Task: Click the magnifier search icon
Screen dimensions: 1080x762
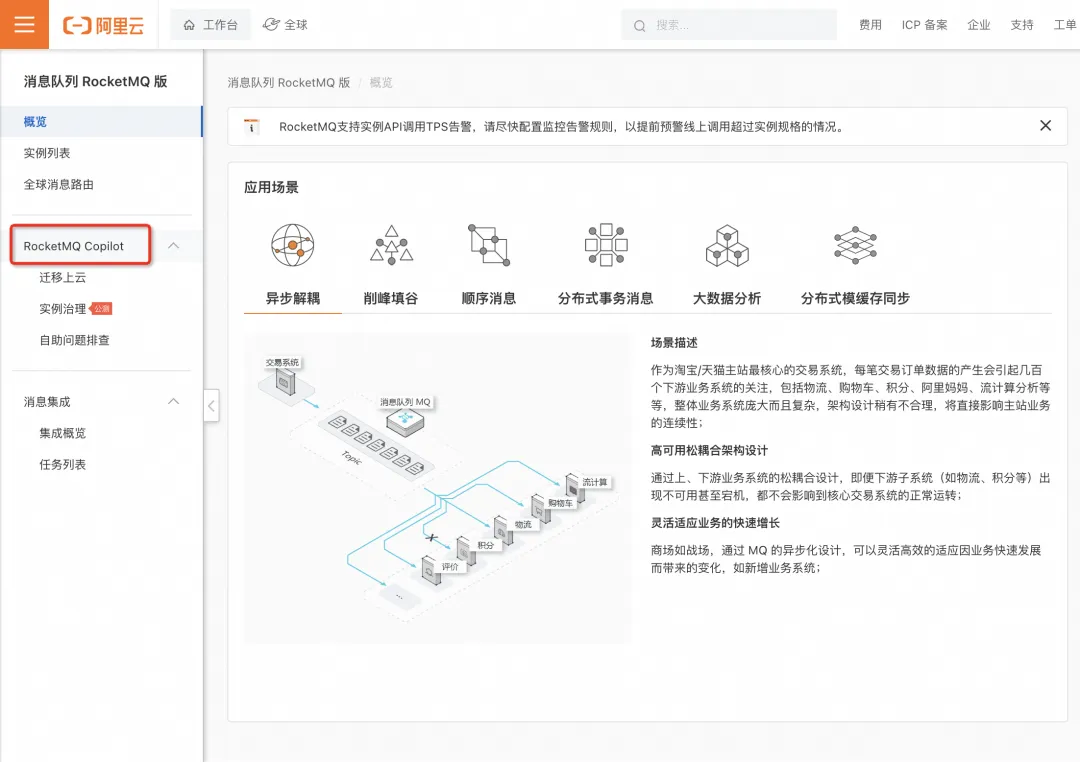Action: click(639, 25)
